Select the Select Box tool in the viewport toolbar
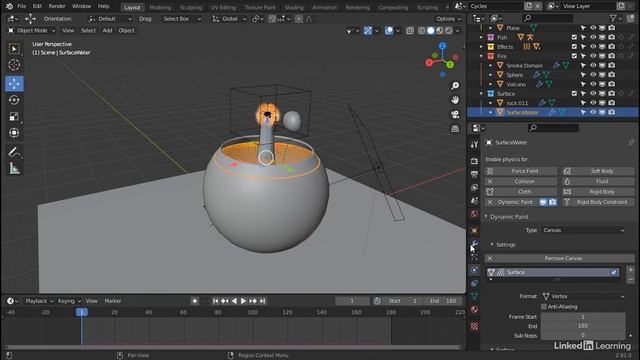 point(14,49)
